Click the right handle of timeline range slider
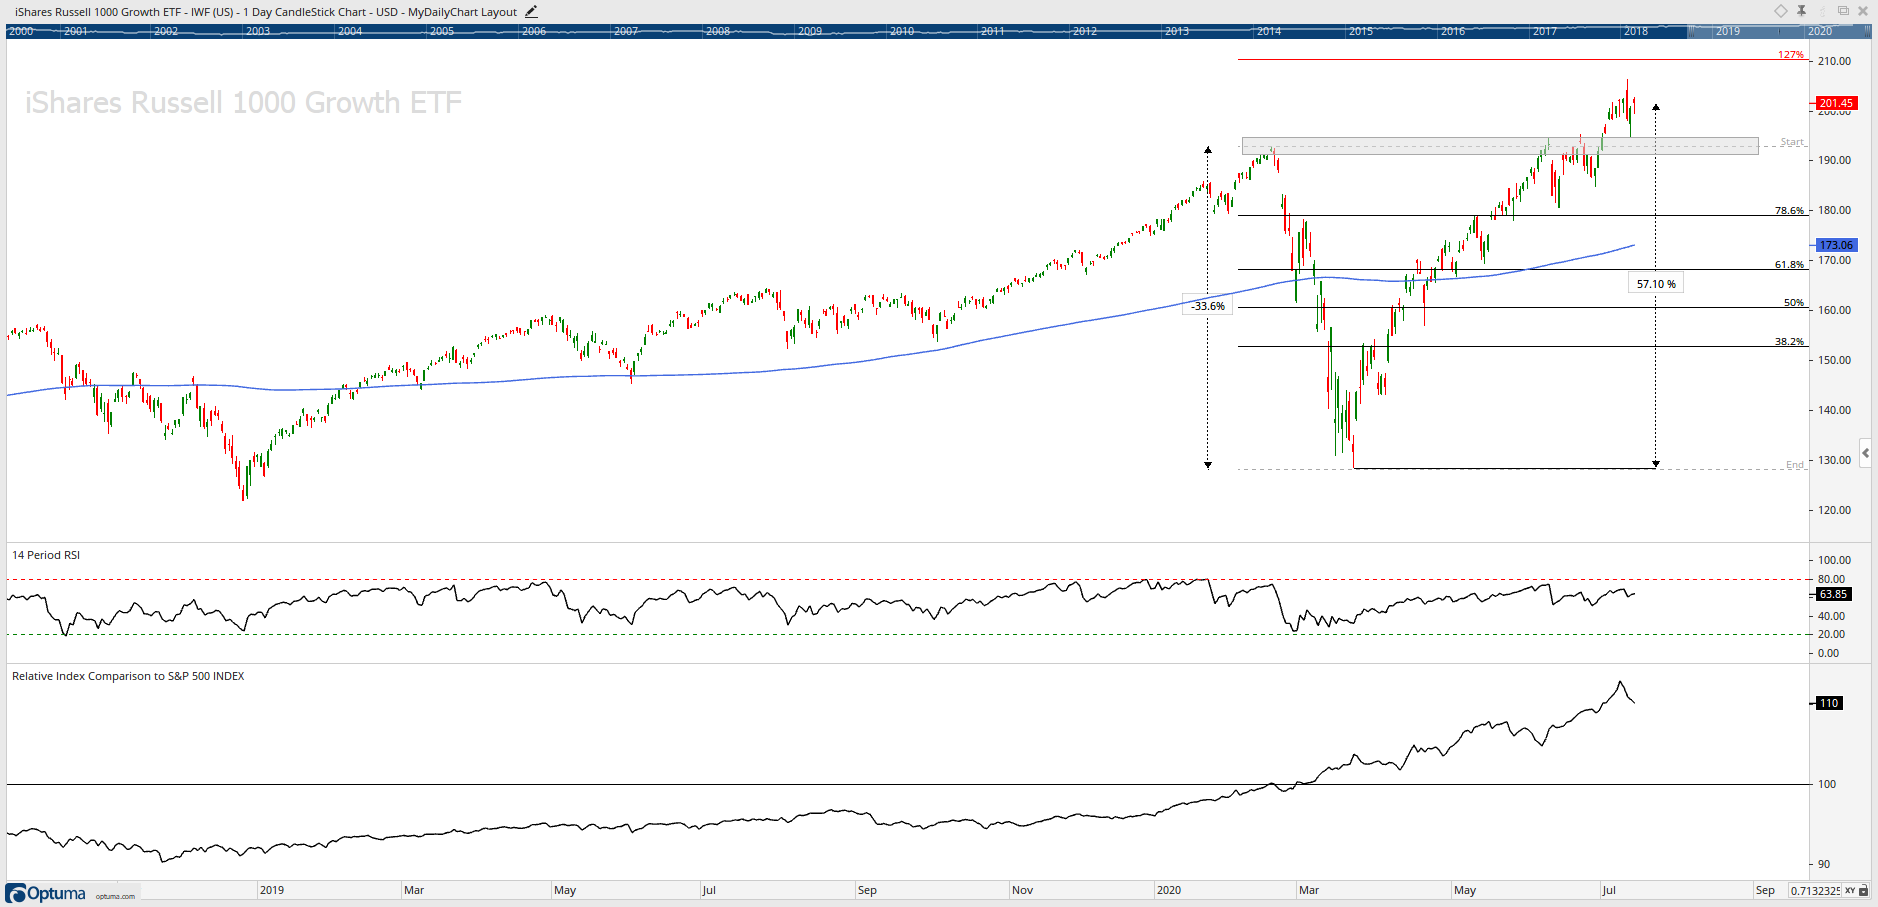Screen dimensions: 1878x907 (1866, 31)
